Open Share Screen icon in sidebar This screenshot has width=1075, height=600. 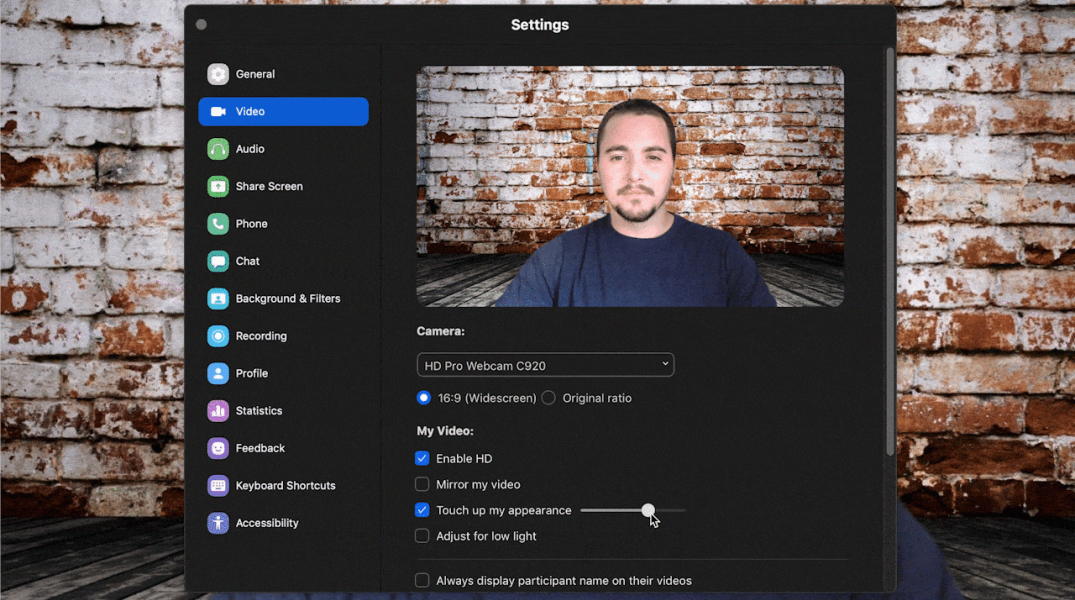point(218,186)
